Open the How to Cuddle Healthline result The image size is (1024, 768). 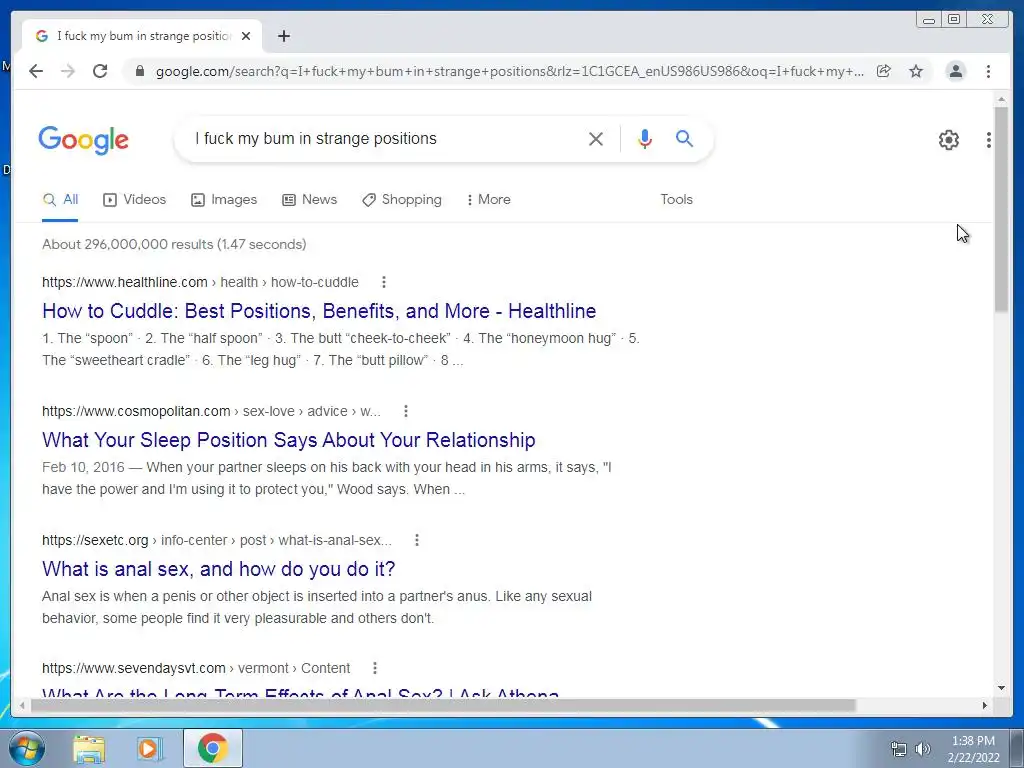click(x=319, y=311)
